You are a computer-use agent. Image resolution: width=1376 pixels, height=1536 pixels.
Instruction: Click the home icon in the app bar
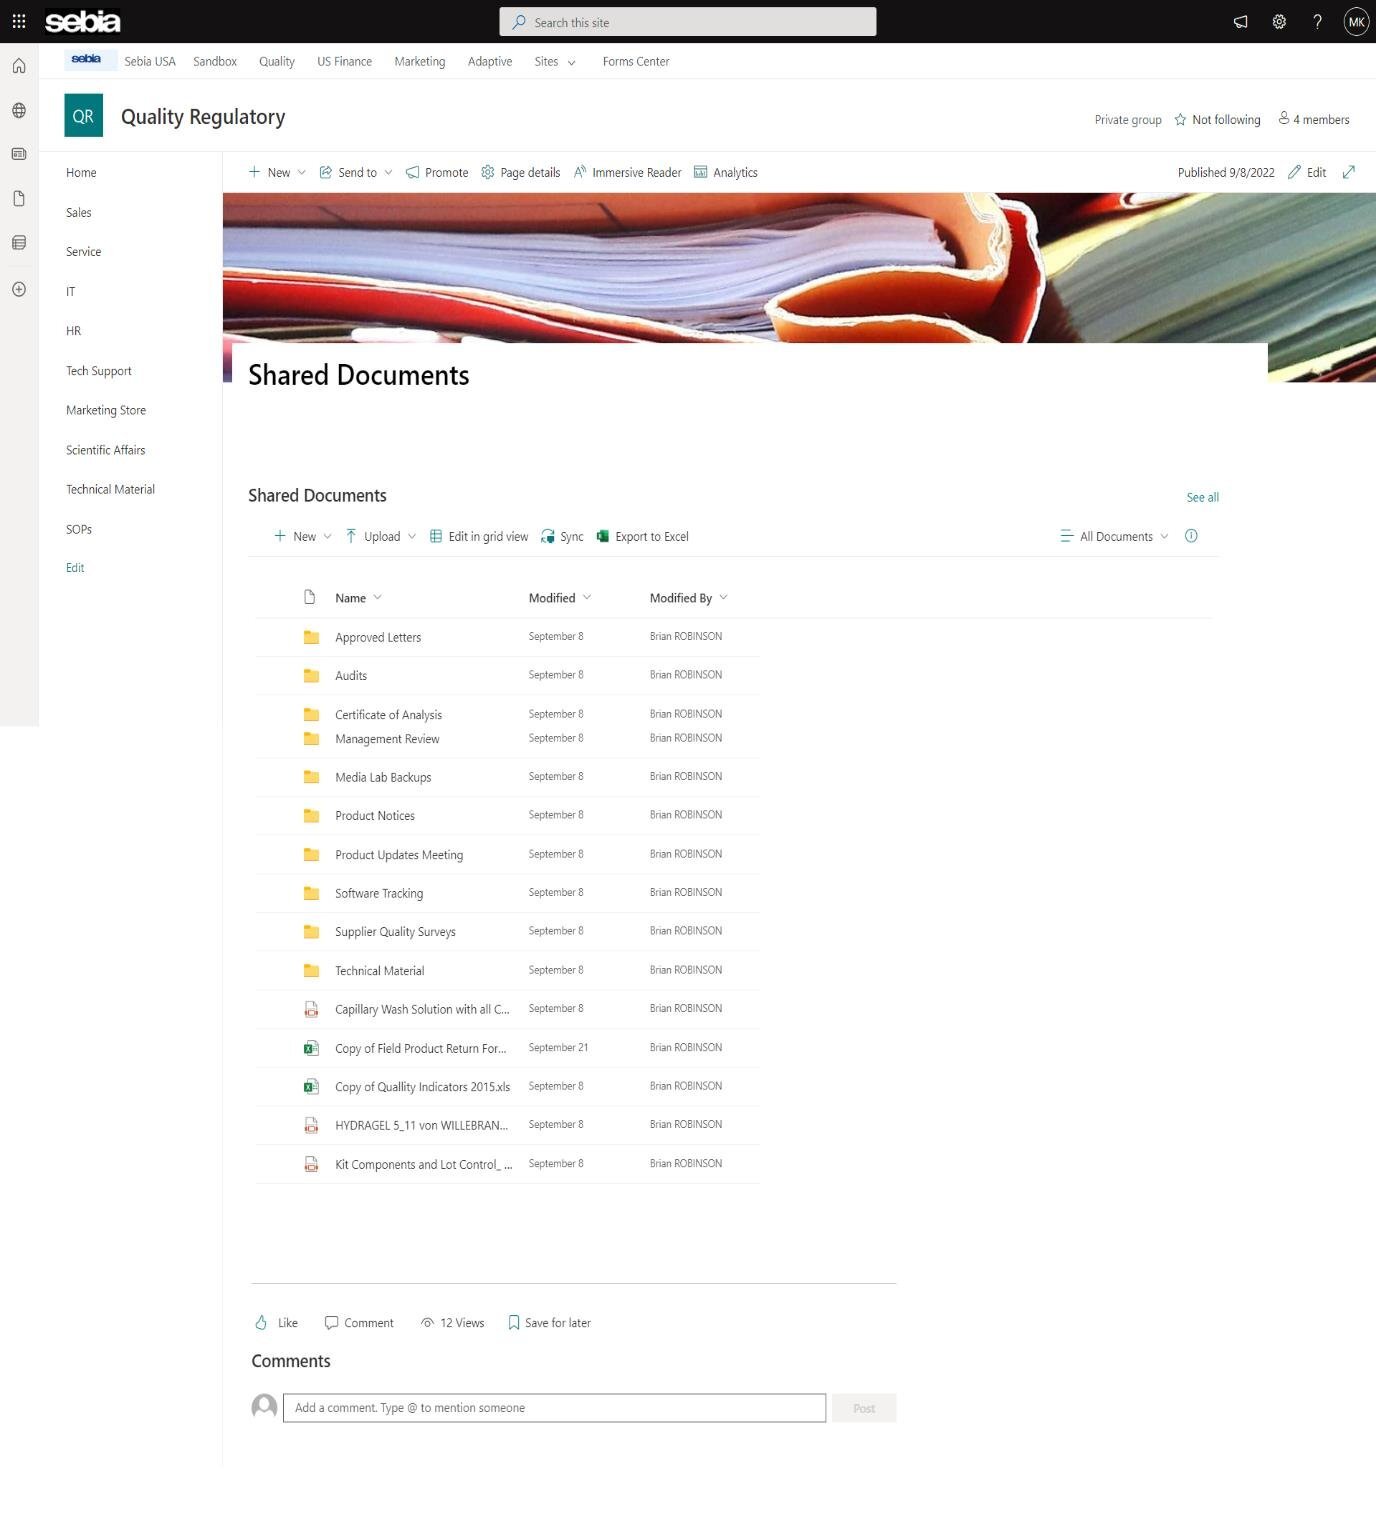coord(19,66)
